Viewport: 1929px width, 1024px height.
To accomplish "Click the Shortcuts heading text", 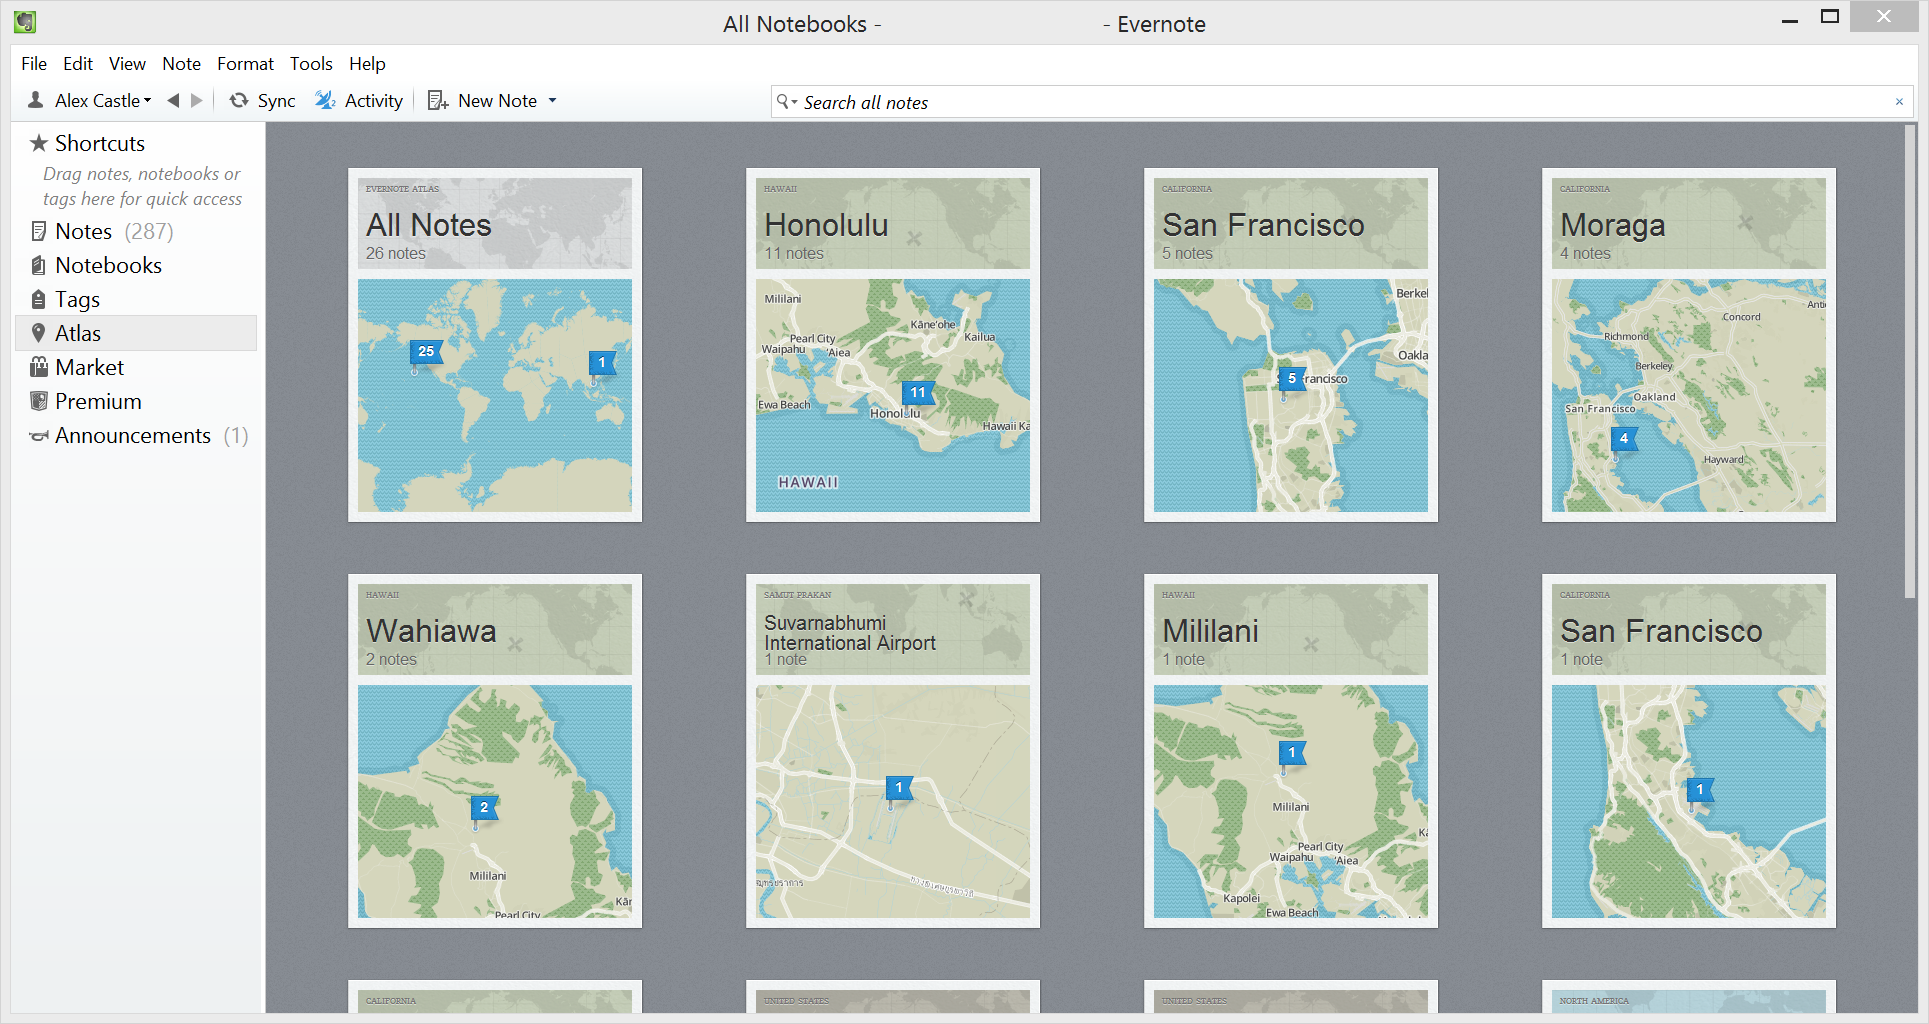I will coord(100,143).
